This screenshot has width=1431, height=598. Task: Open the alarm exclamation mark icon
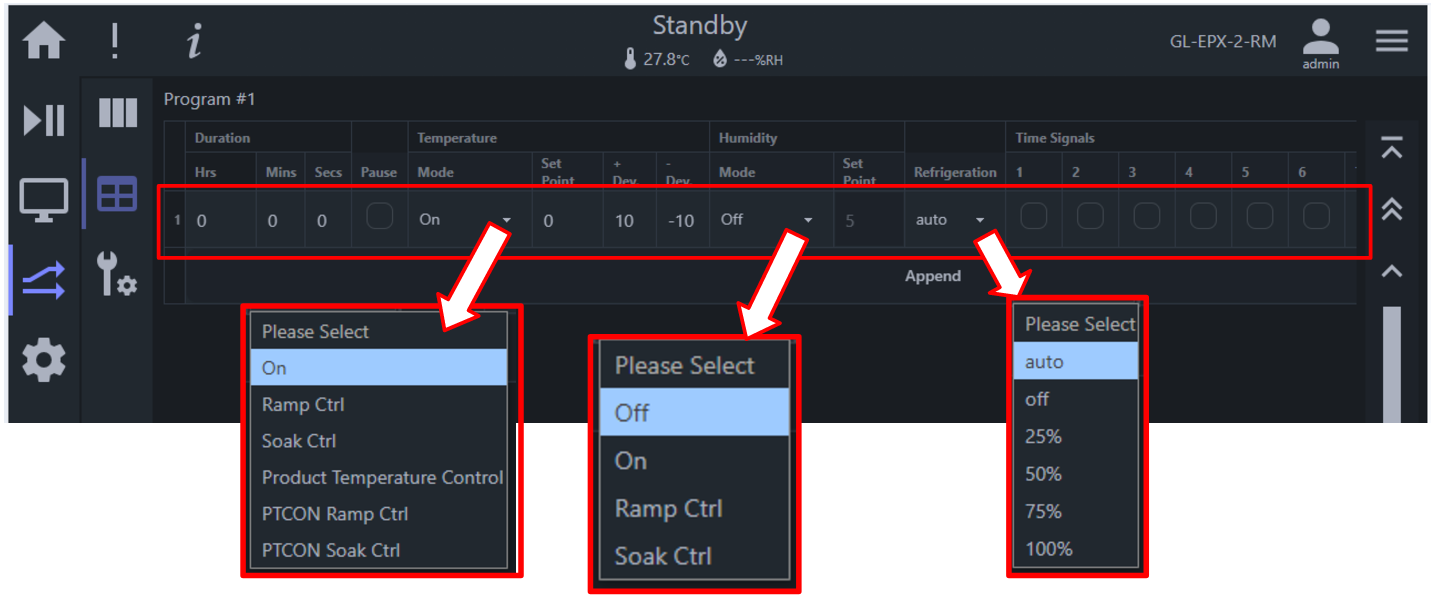pyautogui.click(x=116, y=41)
